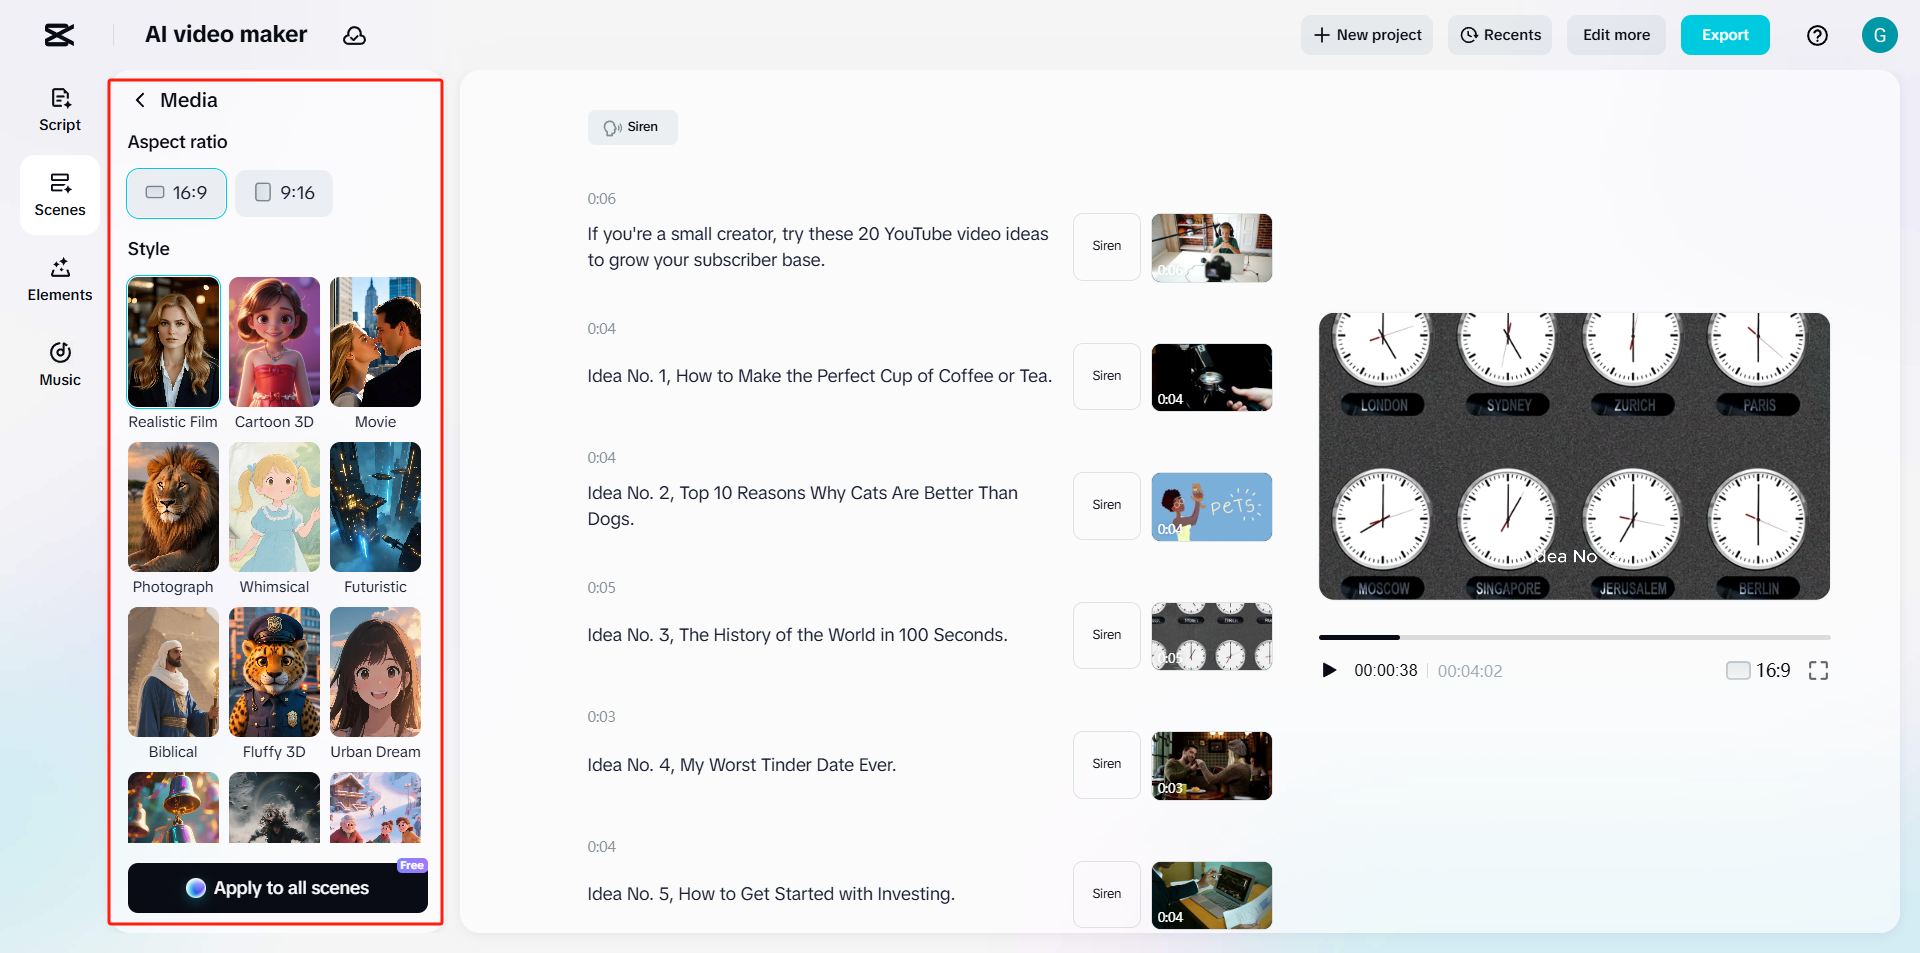This screenshot has width=1920, height=953.
Task: Select the colorful bell style thumbnail
Action: tap(173, 807)
